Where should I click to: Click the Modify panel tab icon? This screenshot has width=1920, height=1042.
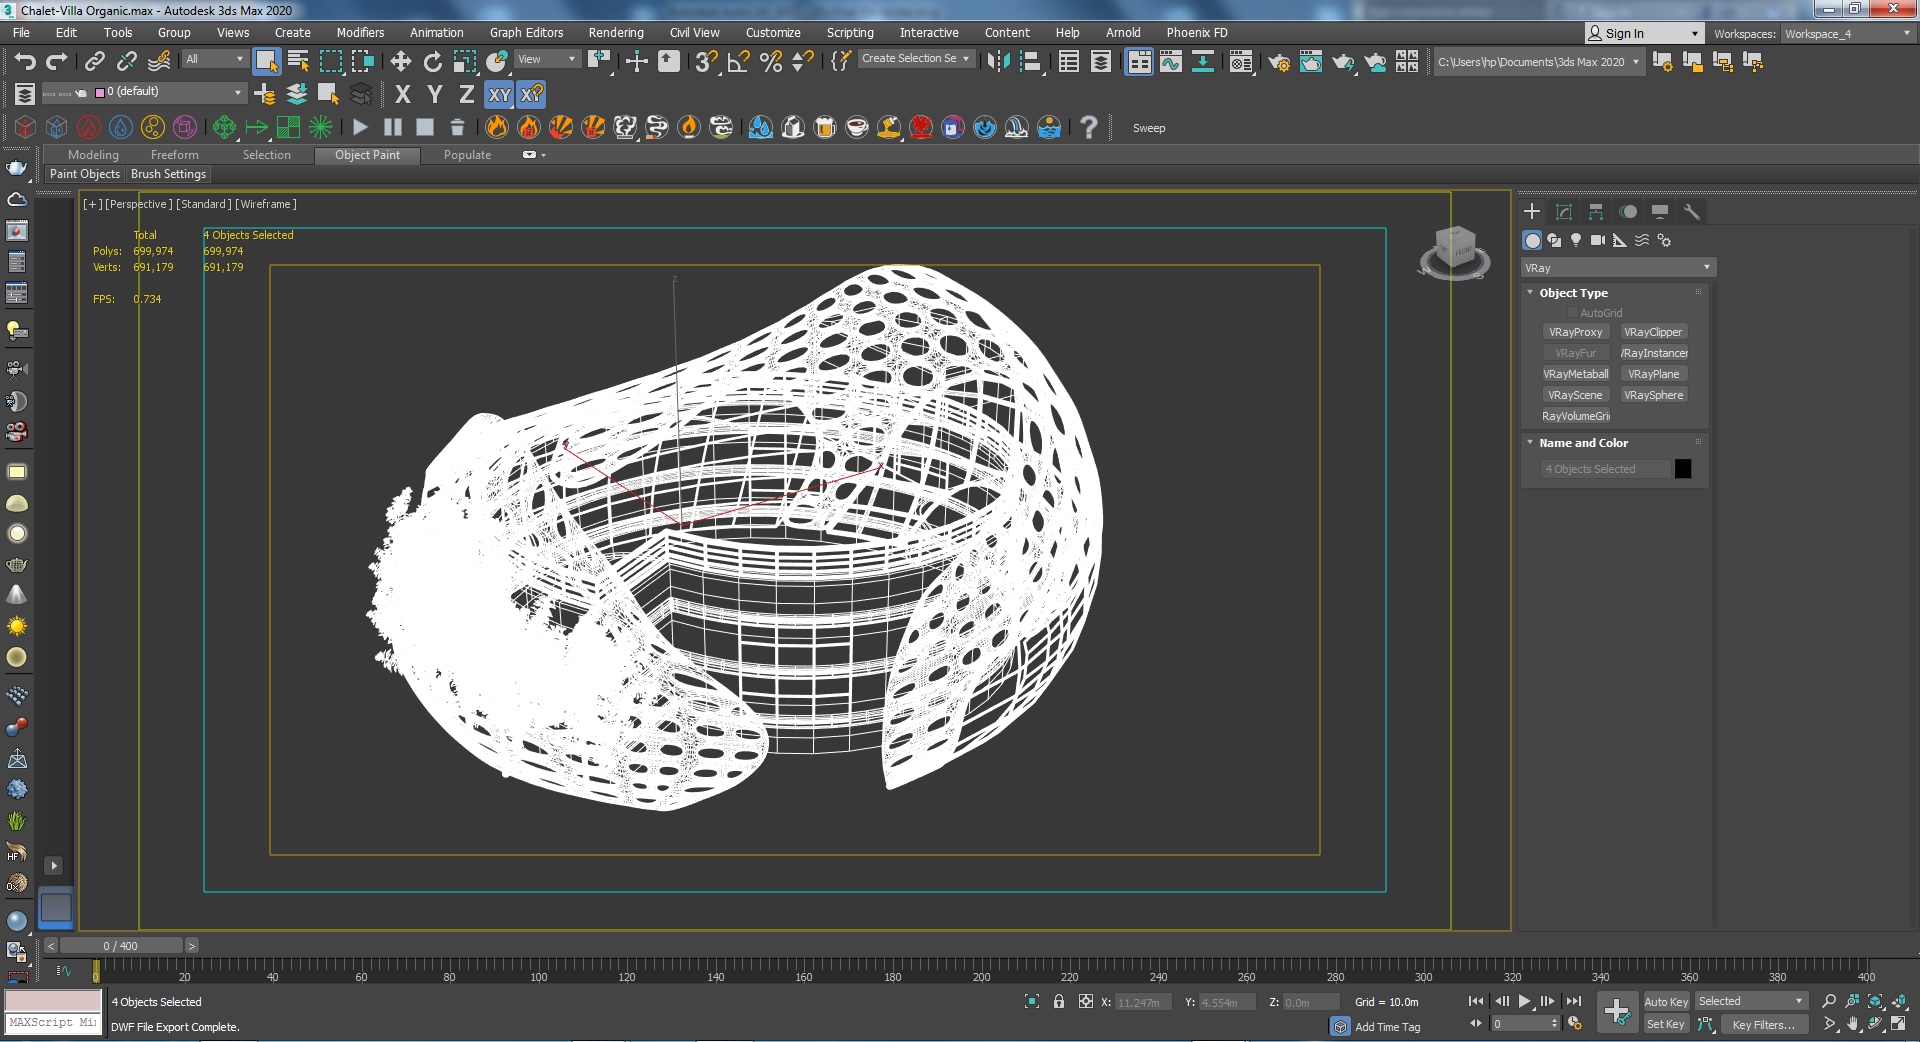pos(1564,212)
